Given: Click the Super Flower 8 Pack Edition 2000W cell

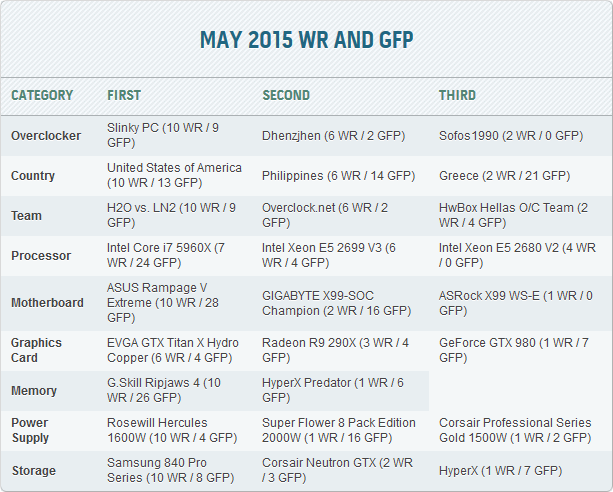Looking at the screenshot, I should click(x=339, y=430).
